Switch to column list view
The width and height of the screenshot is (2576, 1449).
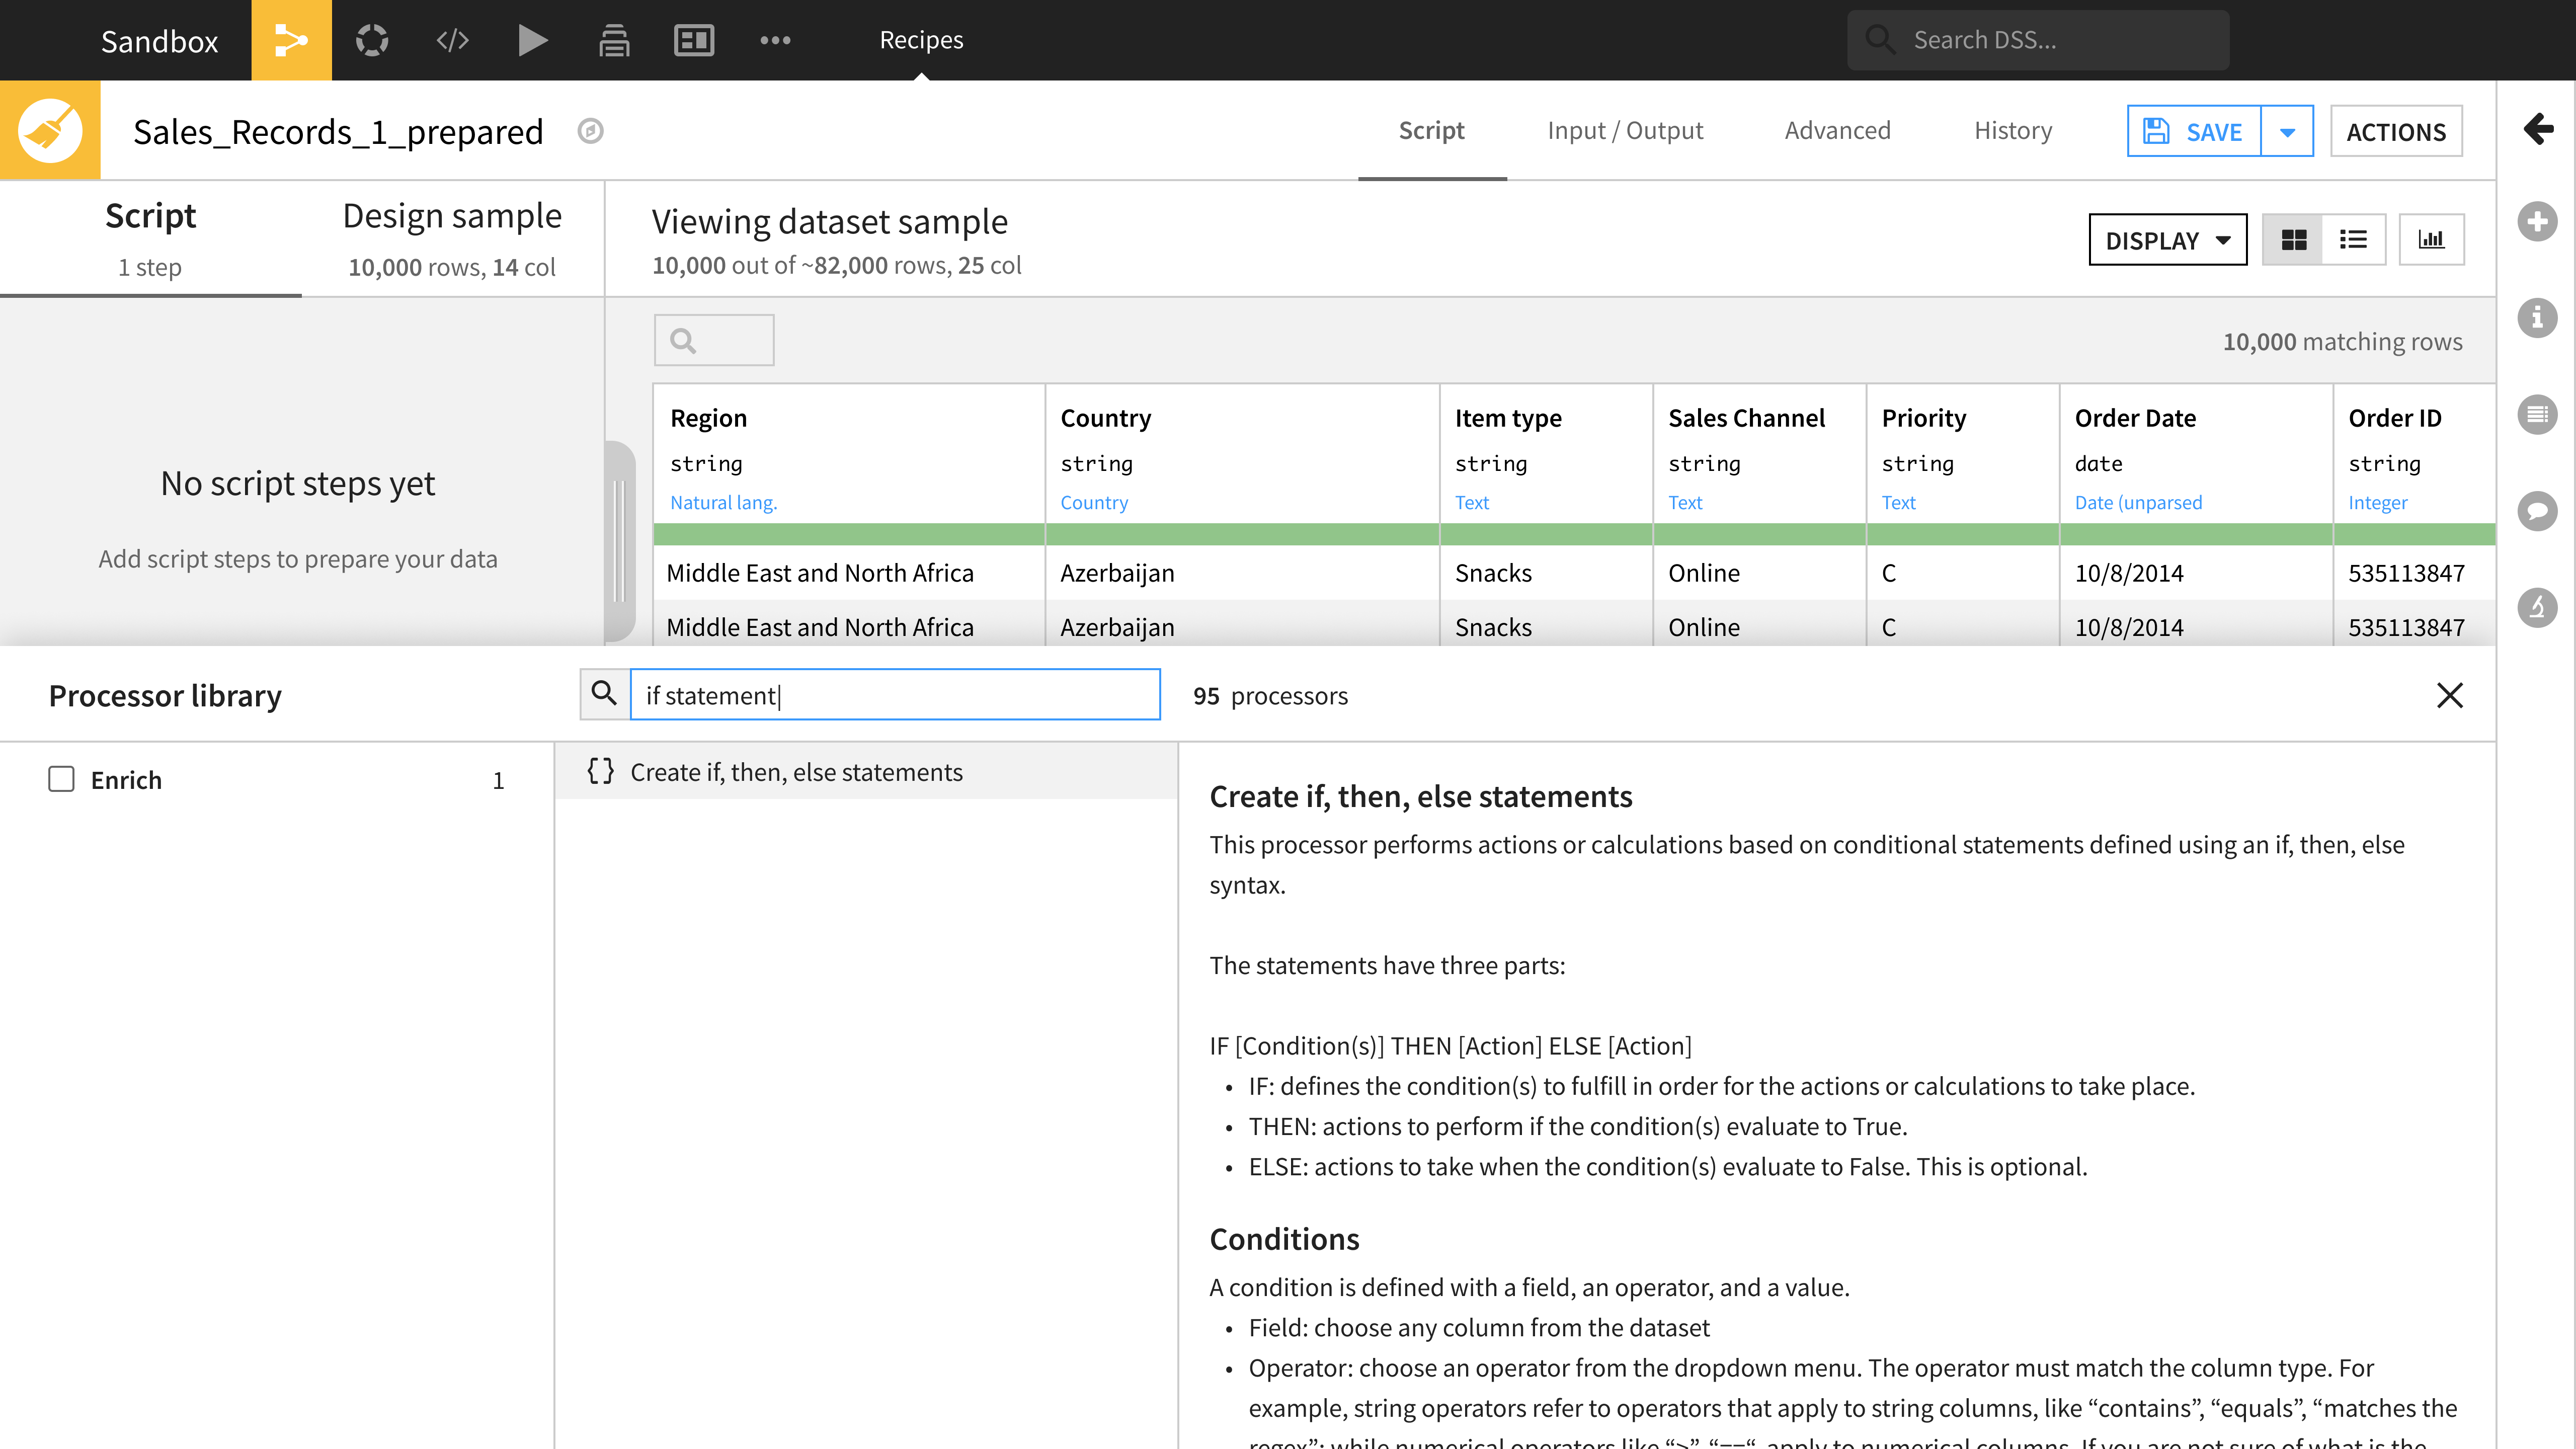(x=2354, y=240)
